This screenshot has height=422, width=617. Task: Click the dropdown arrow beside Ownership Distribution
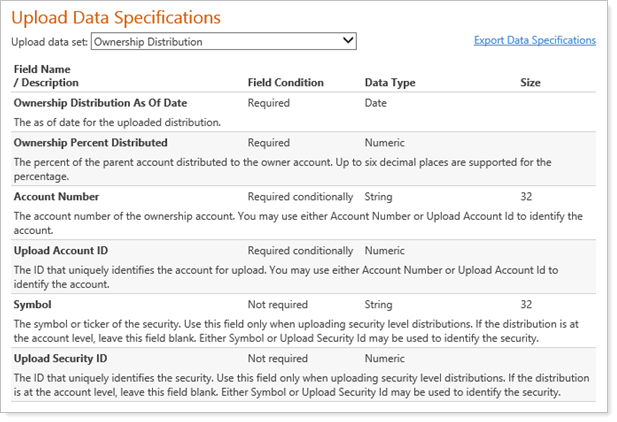(x=347, y=42)
